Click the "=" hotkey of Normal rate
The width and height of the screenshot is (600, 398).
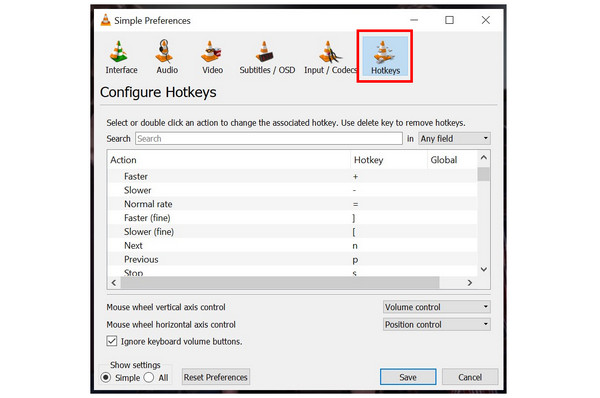point(355,204)
